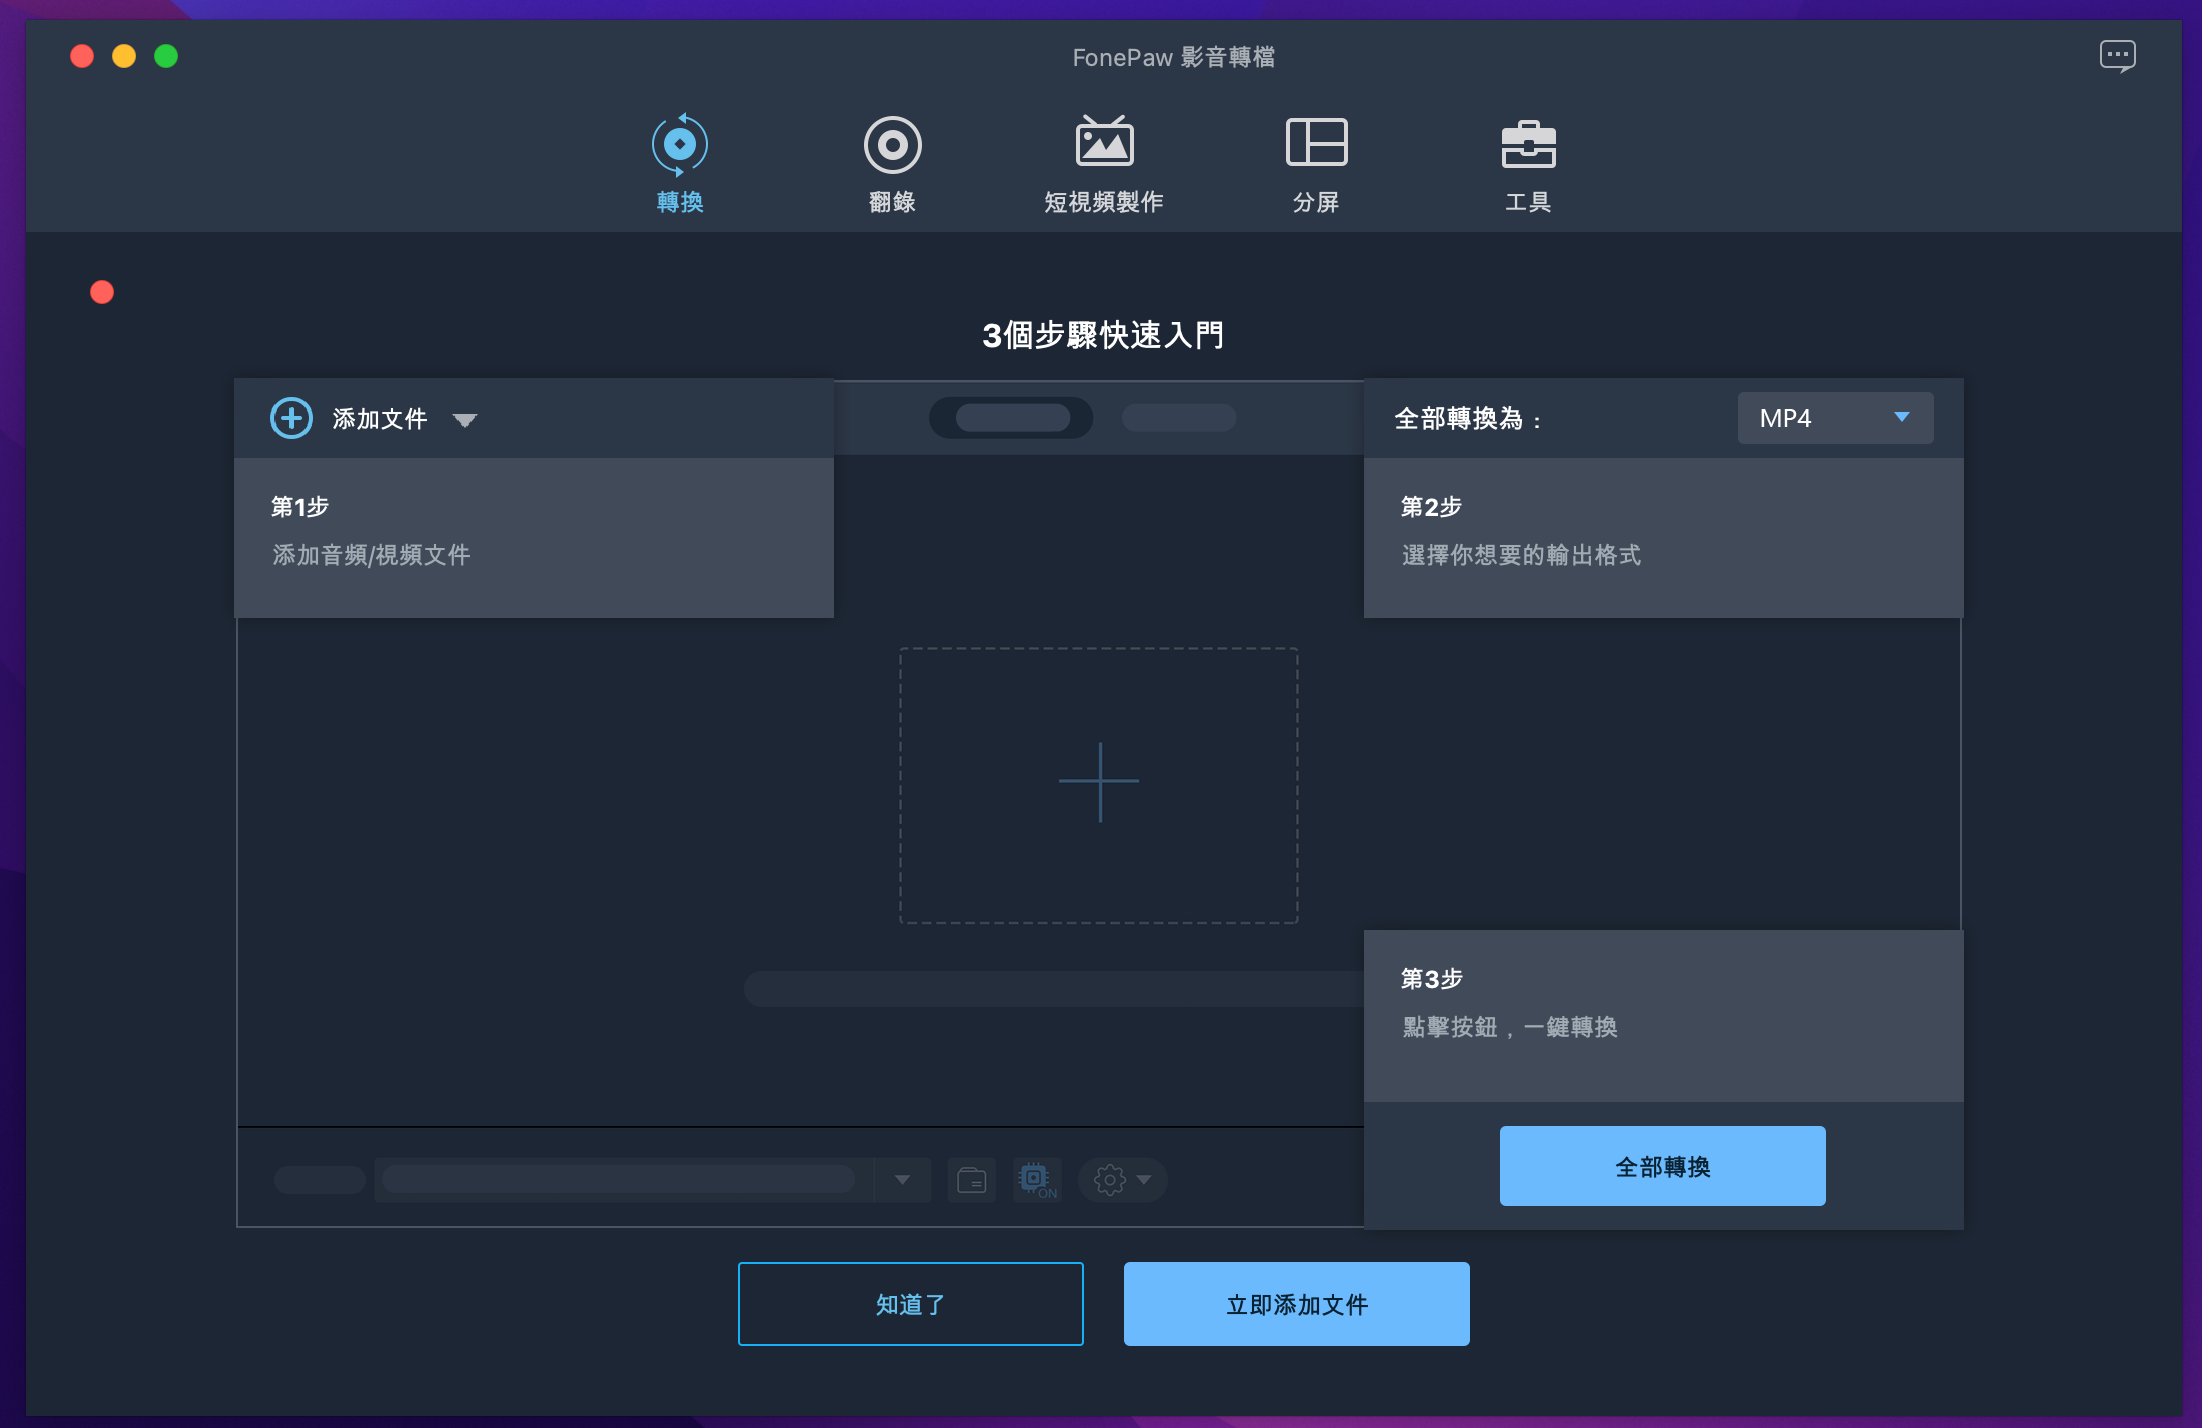Click the progress pill in the tutorial overlay
Screen dimensions: 2202x1428
(x=1011, y=418)
